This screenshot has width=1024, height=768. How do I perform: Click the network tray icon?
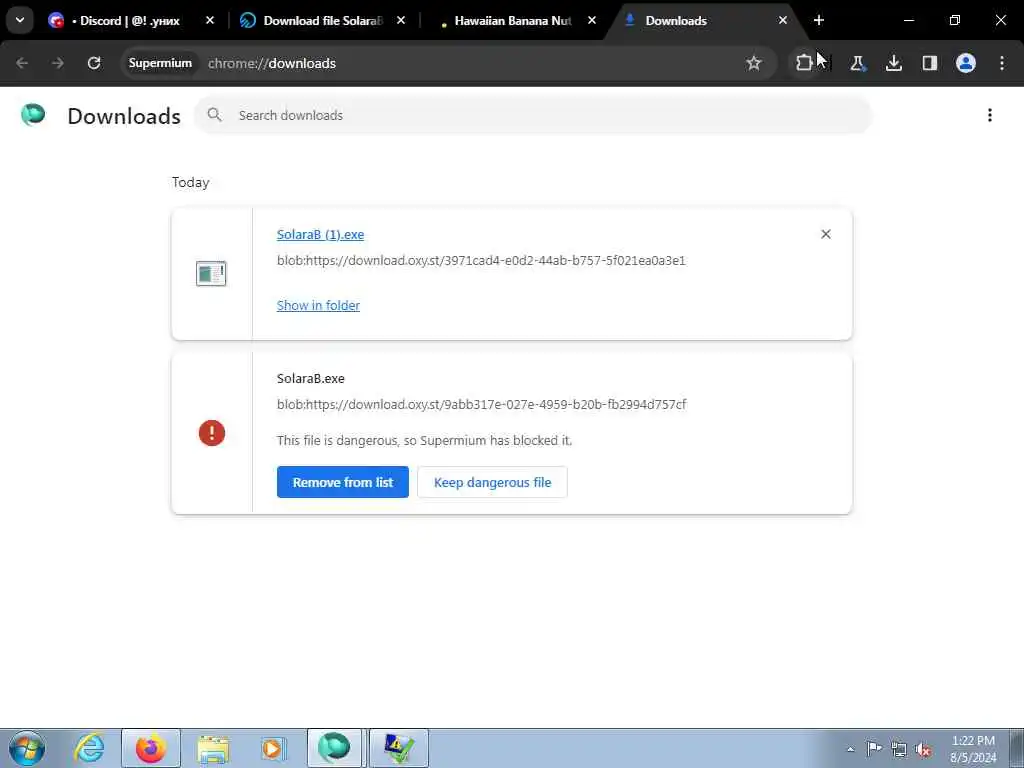899,749
